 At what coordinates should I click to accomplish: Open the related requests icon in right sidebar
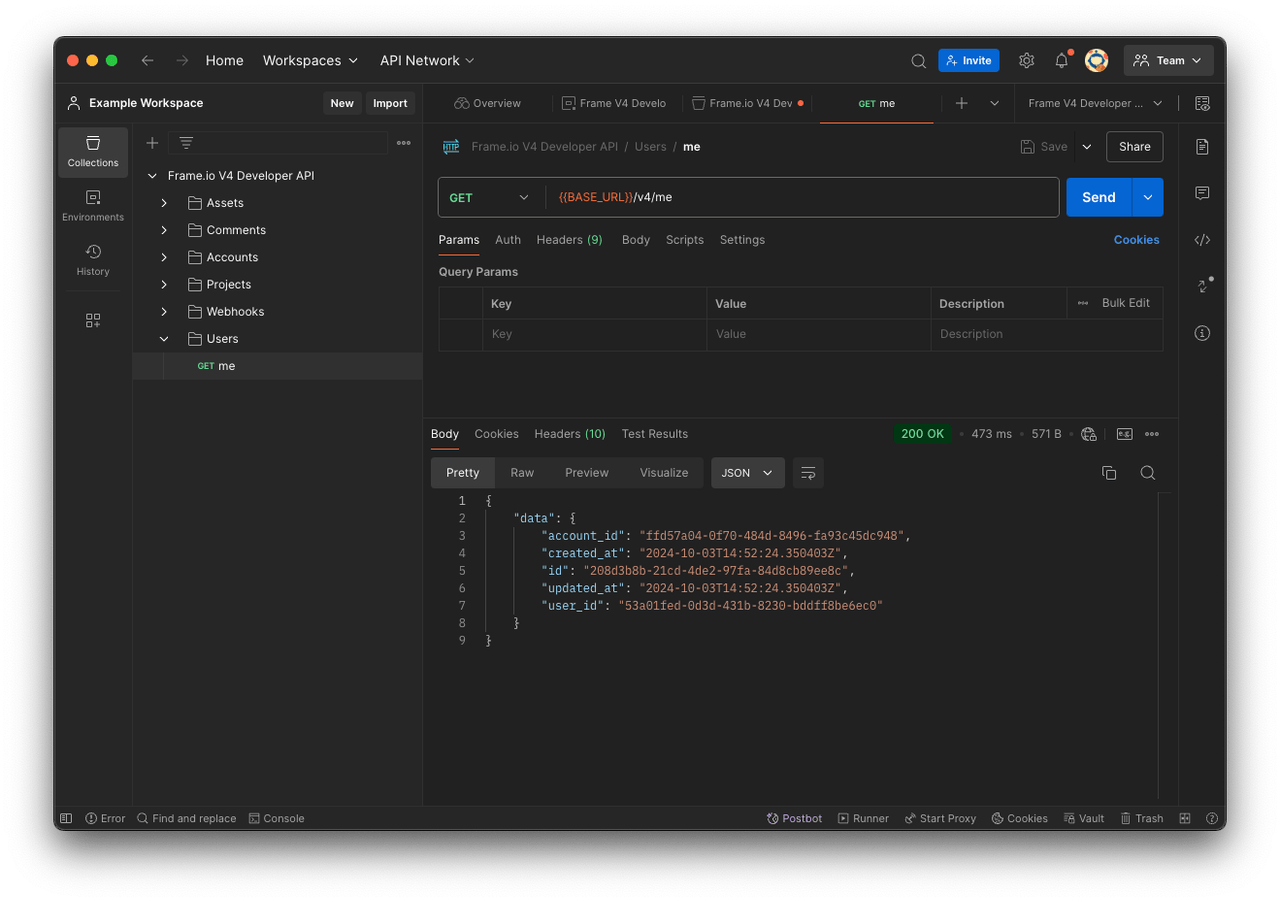coord(1203,286)
